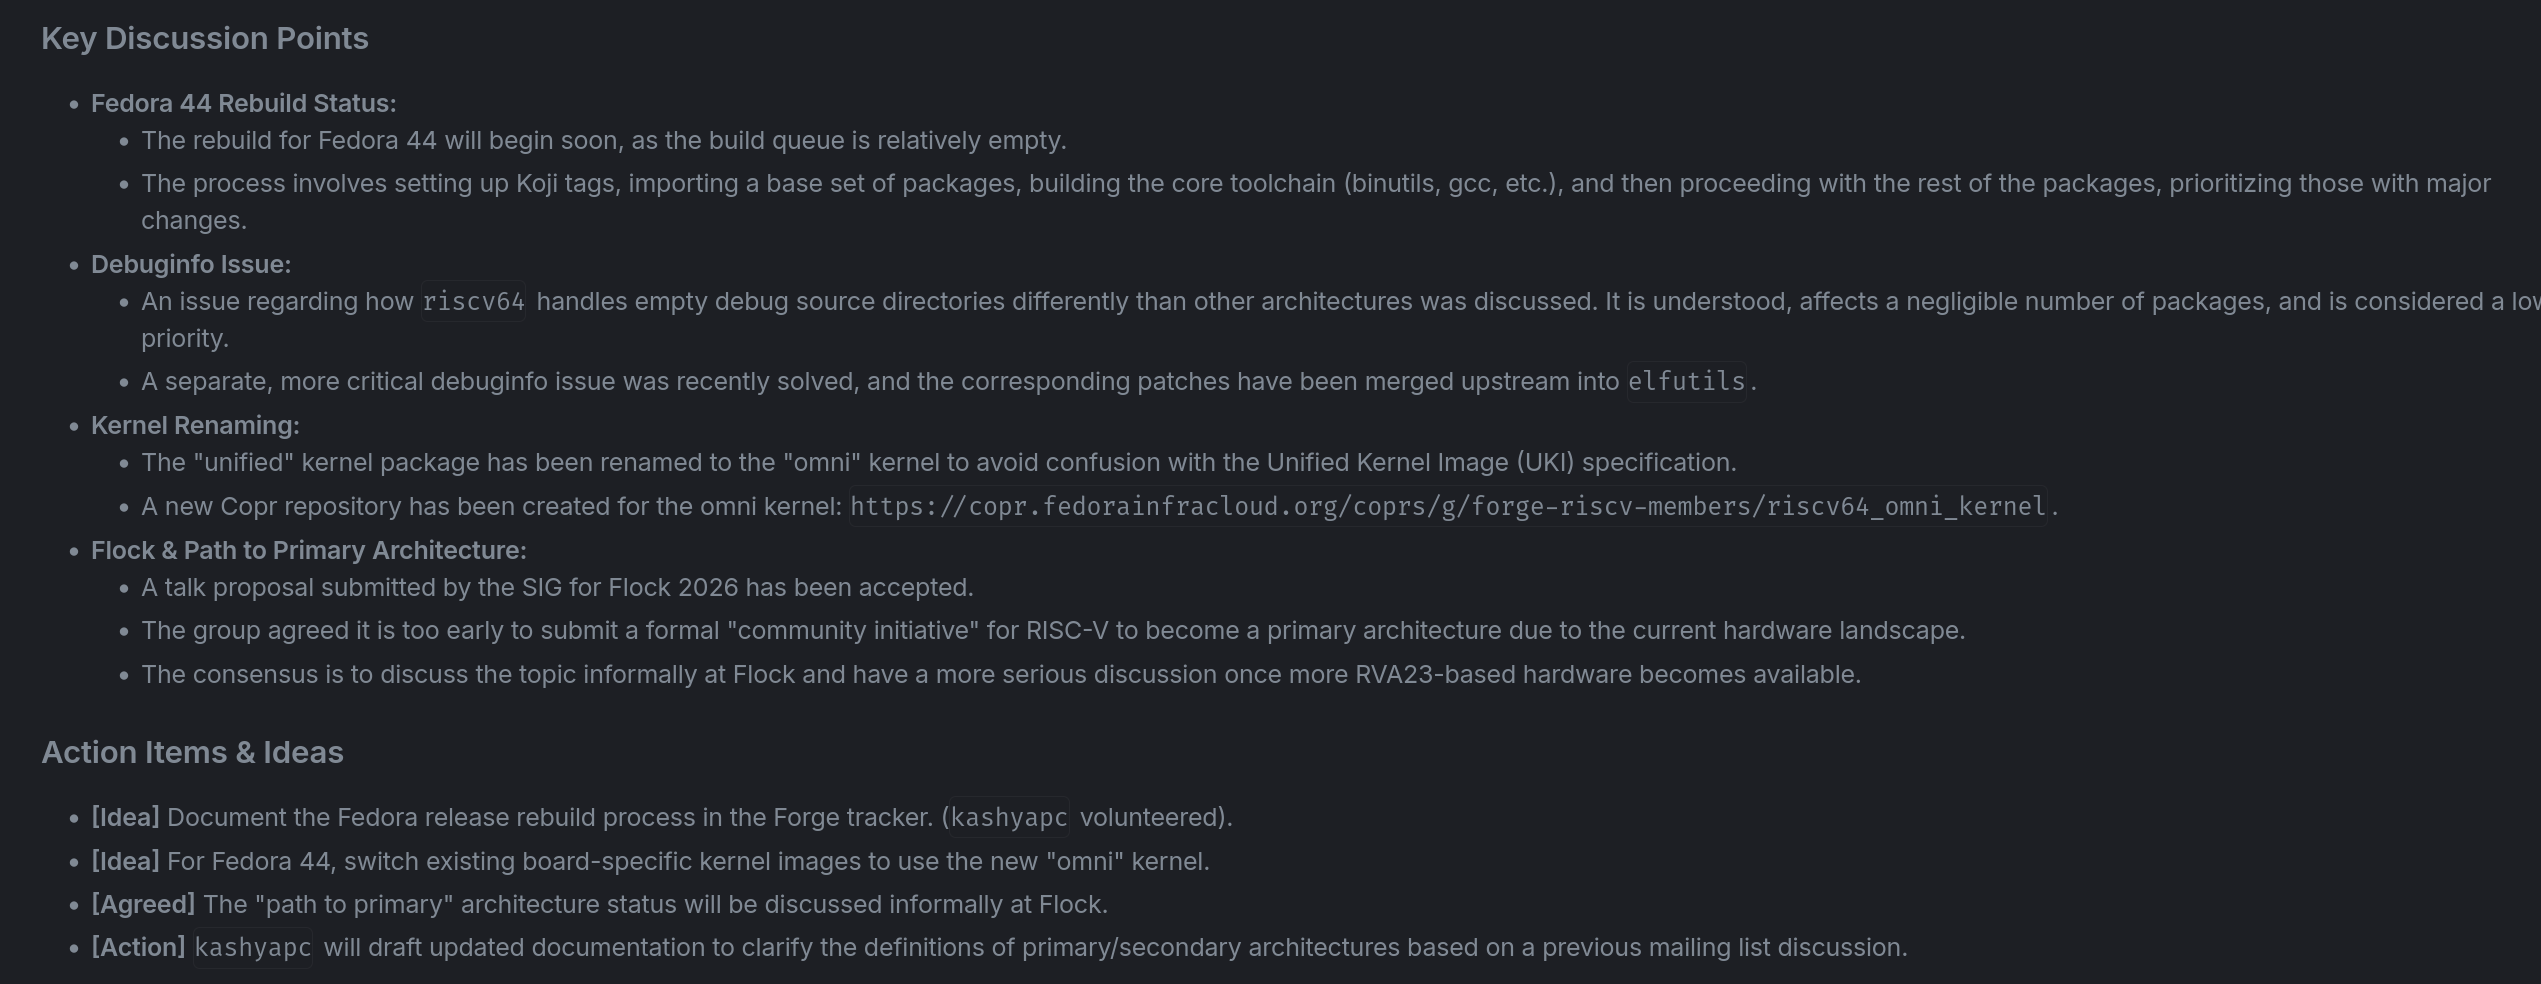Click the [Idea] tag before "For Fedora 44"
This screenshot has width=2541, height=984.
pyautogui.click(x=125, y=861)
